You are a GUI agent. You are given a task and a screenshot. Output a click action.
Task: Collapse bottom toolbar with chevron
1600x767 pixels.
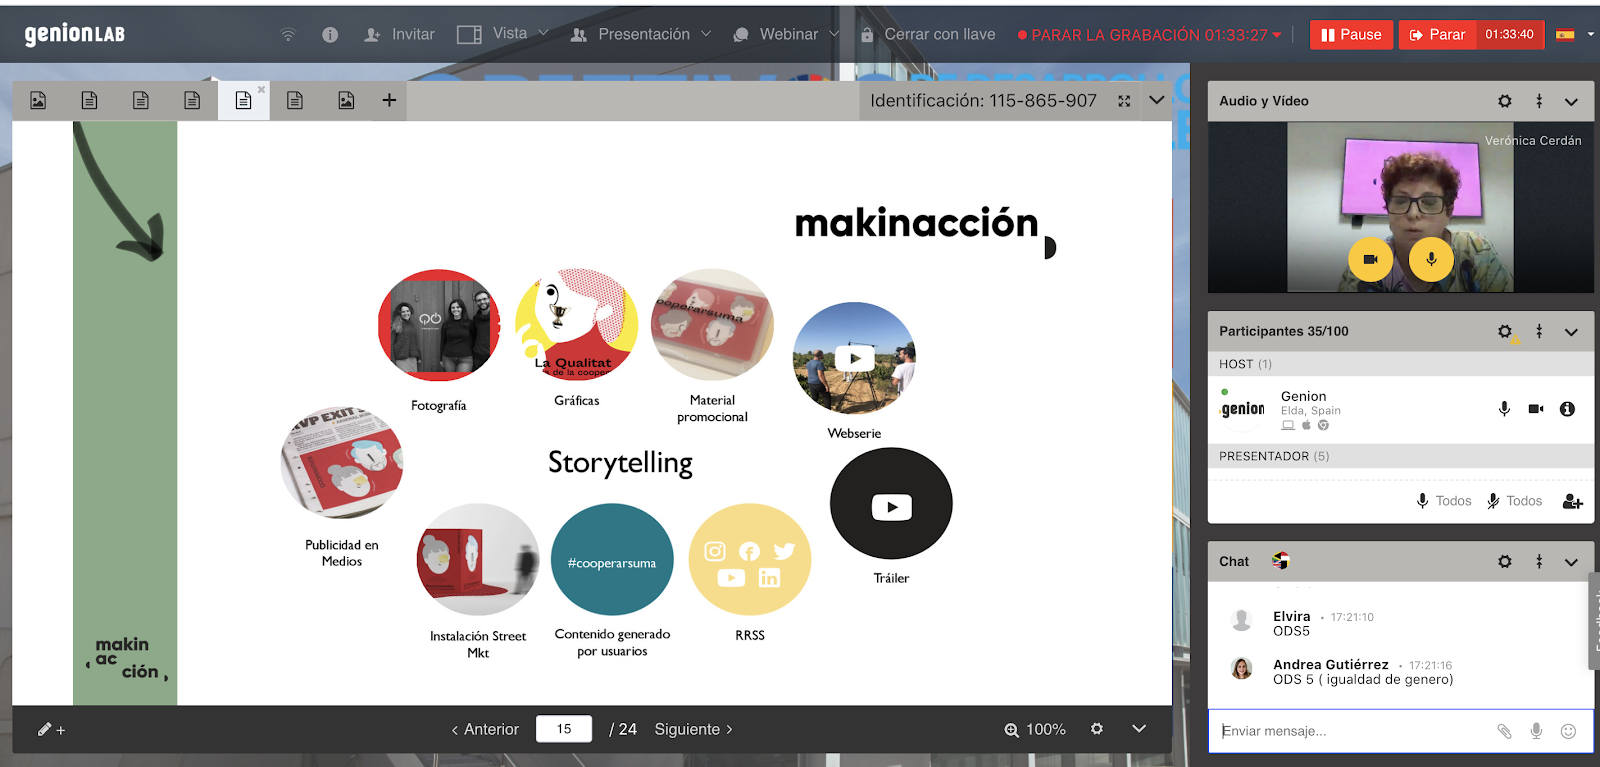pyautogui.click(x=1139, y=729)
